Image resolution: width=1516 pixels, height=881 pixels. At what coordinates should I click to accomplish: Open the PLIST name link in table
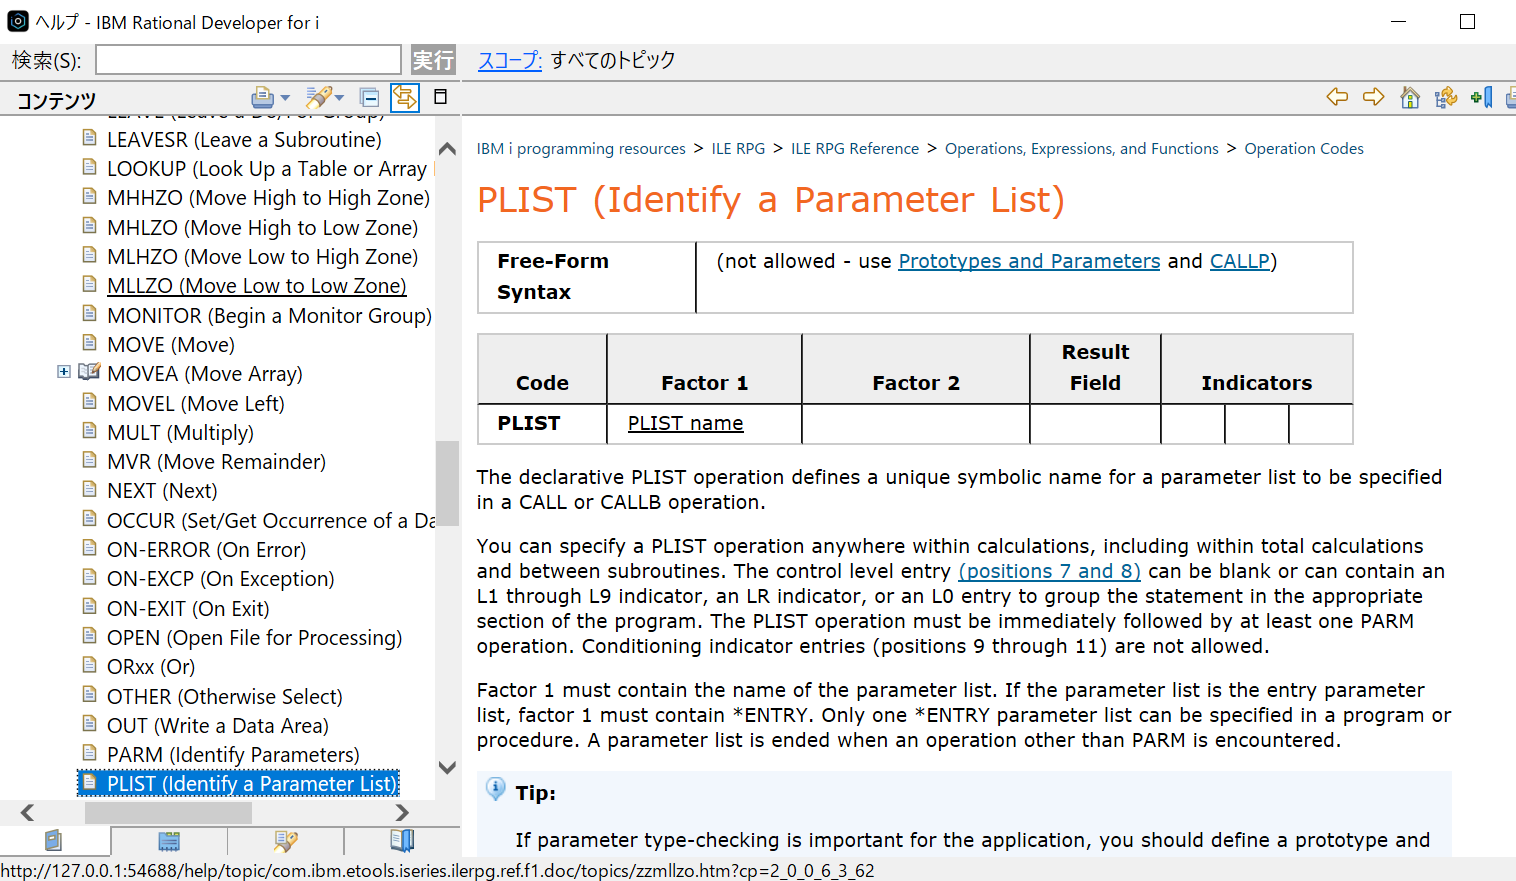[685, 423]
